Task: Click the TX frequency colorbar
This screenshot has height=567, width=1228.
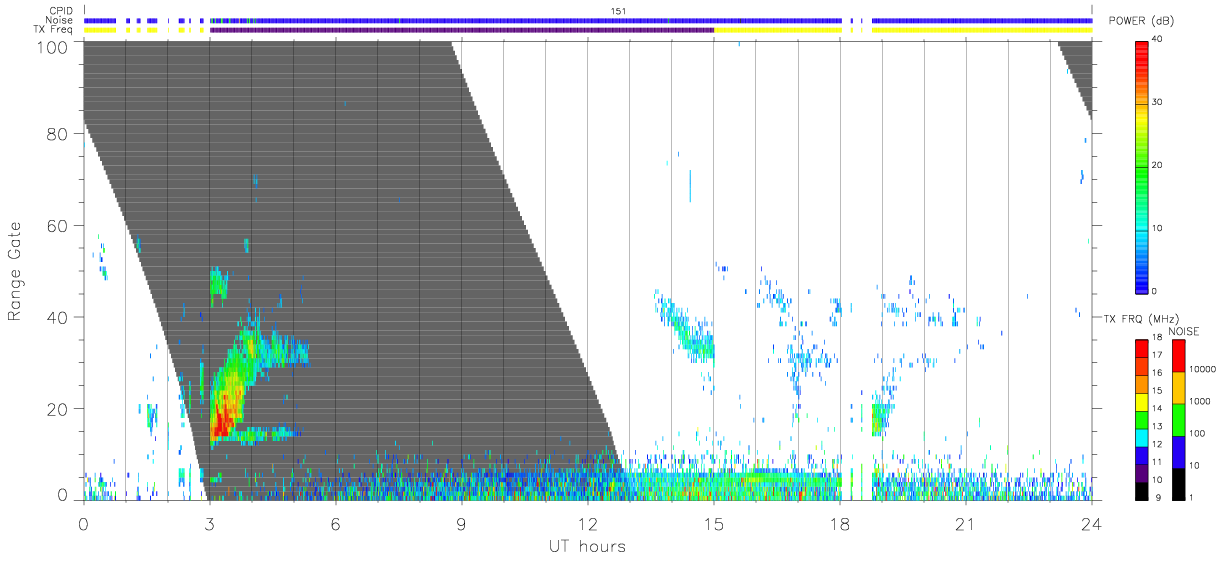Action: pos(1142,419)
